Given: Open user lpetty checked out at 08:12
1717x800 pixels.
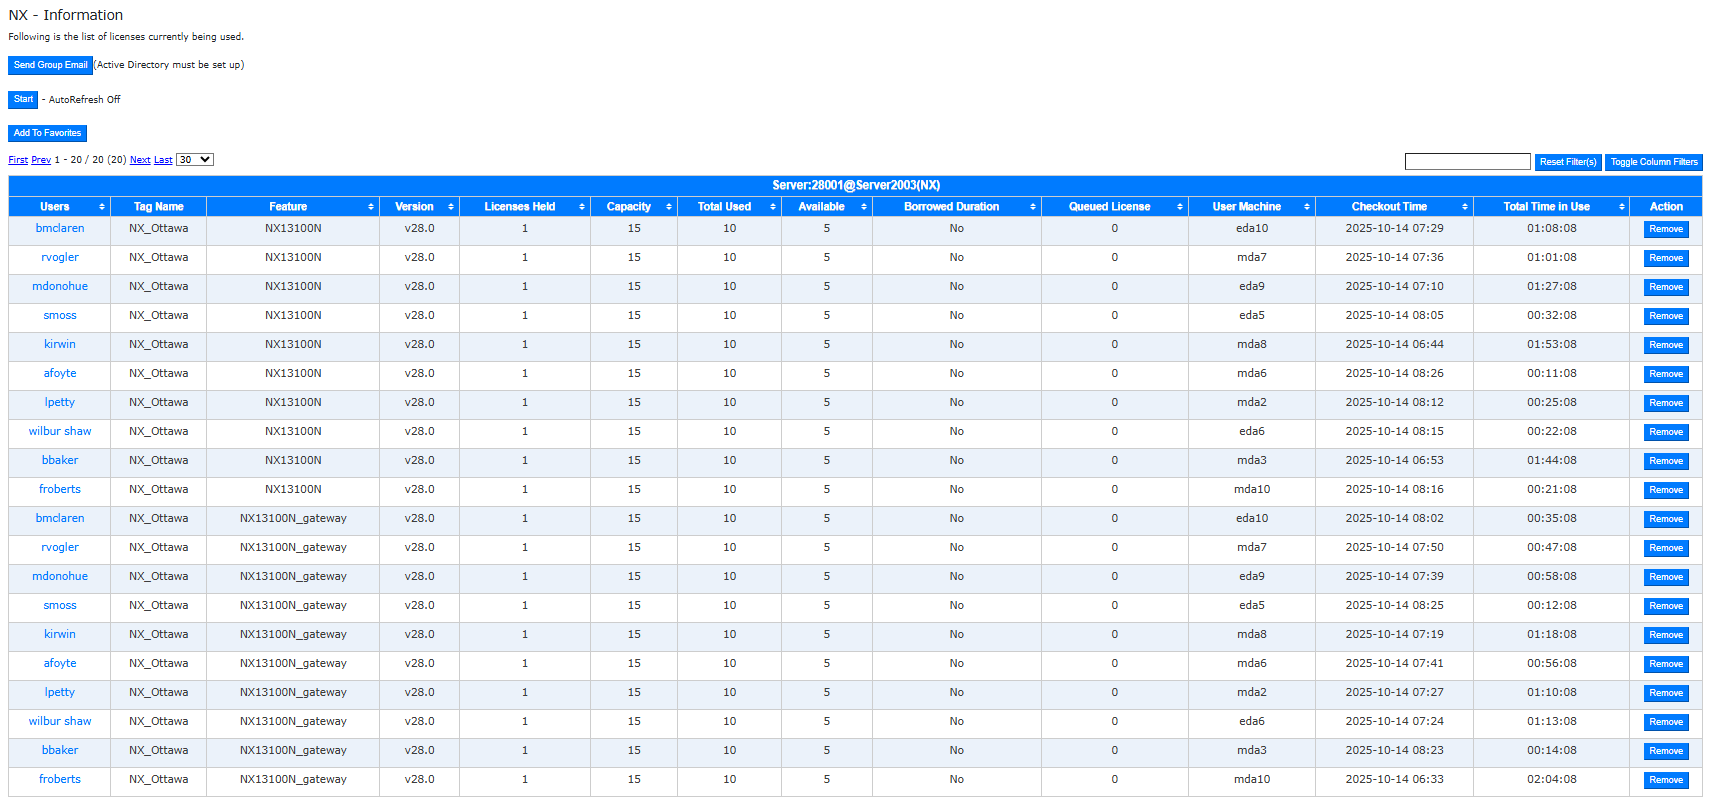Looking at the screenshot, I should coord(60,403).
